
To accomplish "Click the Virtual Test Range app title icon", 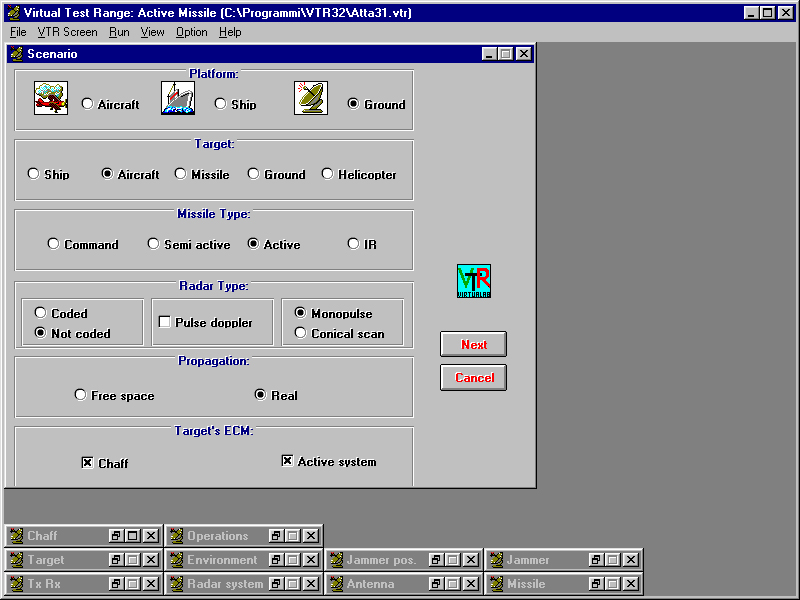I will (14, 12).
